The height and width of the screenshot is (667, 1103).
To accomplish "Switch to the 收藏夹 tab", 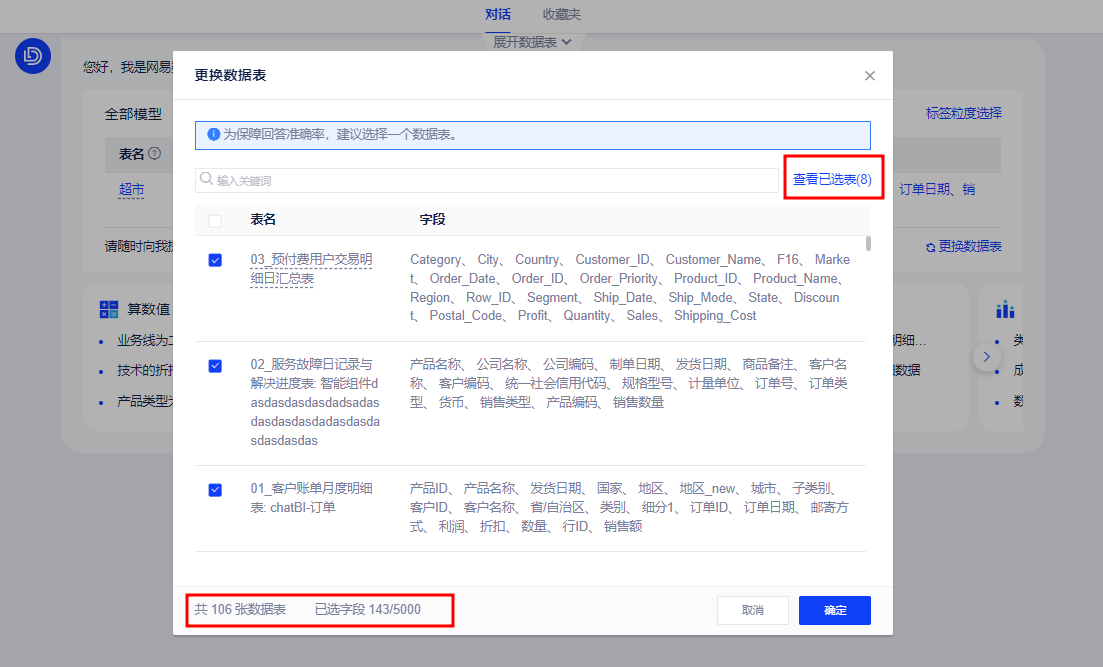I will (561, 14).
